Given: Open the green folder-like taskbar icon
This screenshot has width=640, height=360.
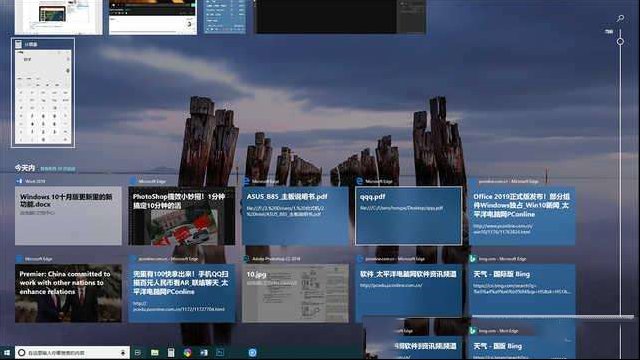Looking at the screenshot, I should tap(155, 352).
